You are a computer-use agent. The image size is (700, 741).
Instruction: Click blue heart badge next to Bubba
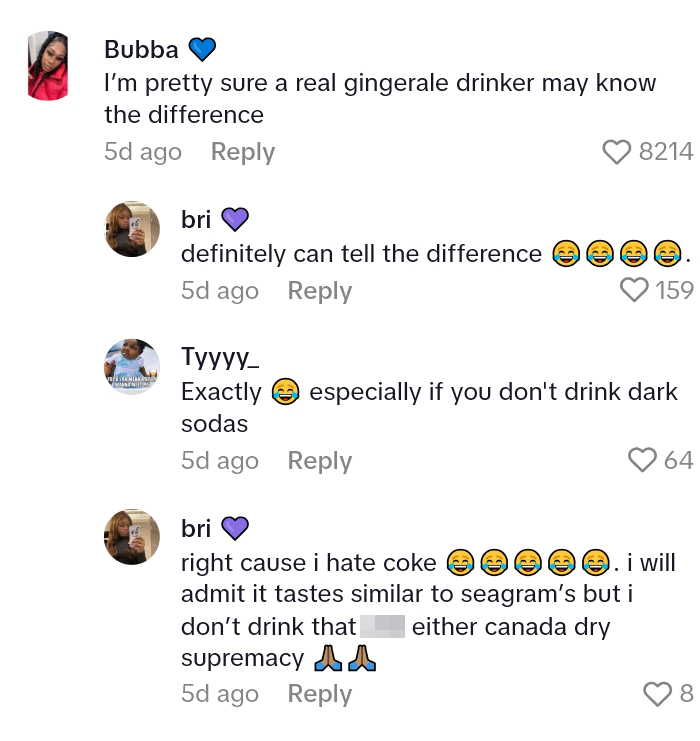click(x=202, y=49)
